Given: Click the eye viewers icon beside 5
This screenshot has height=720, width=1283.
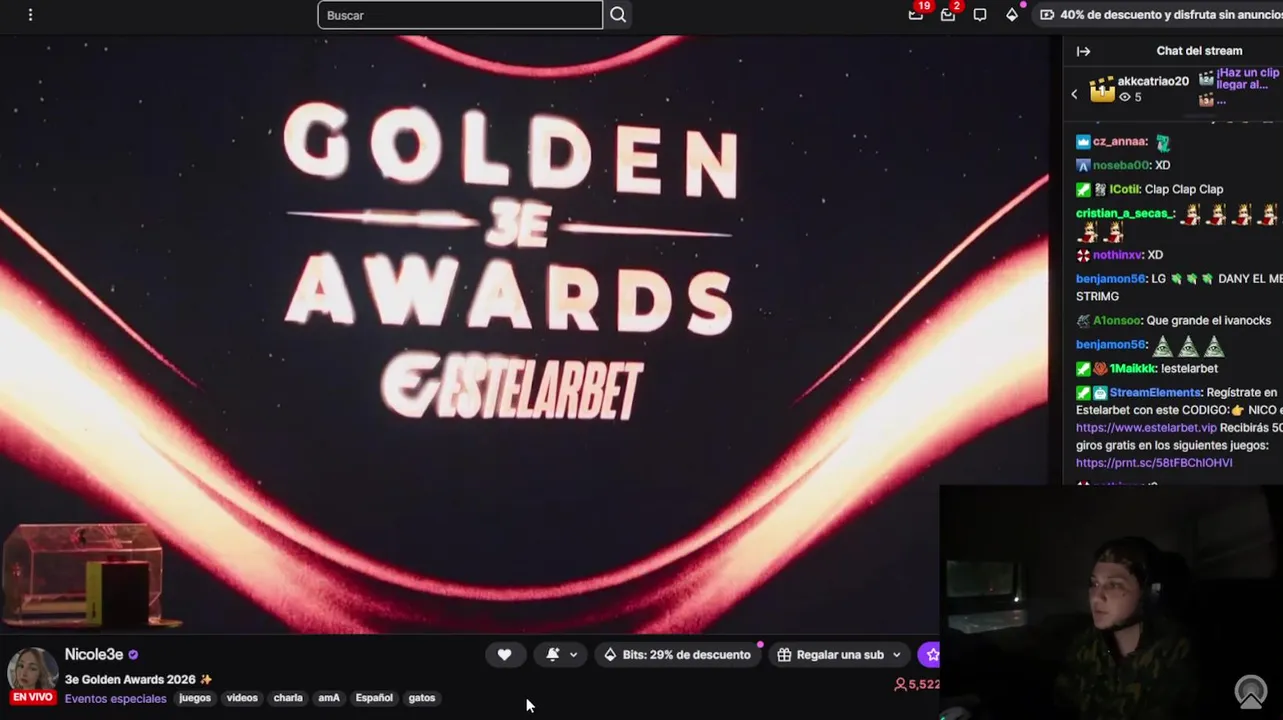Looking at the screenshot, I should point(1125,97).
